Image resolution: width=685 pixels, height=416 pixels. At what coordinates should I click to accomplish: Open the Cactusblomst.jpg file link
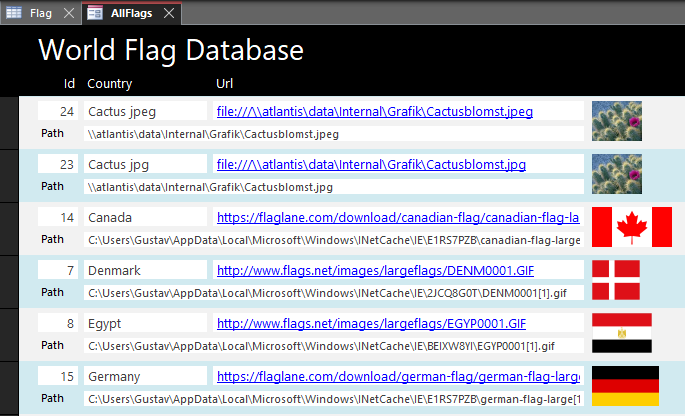(371, 165)
